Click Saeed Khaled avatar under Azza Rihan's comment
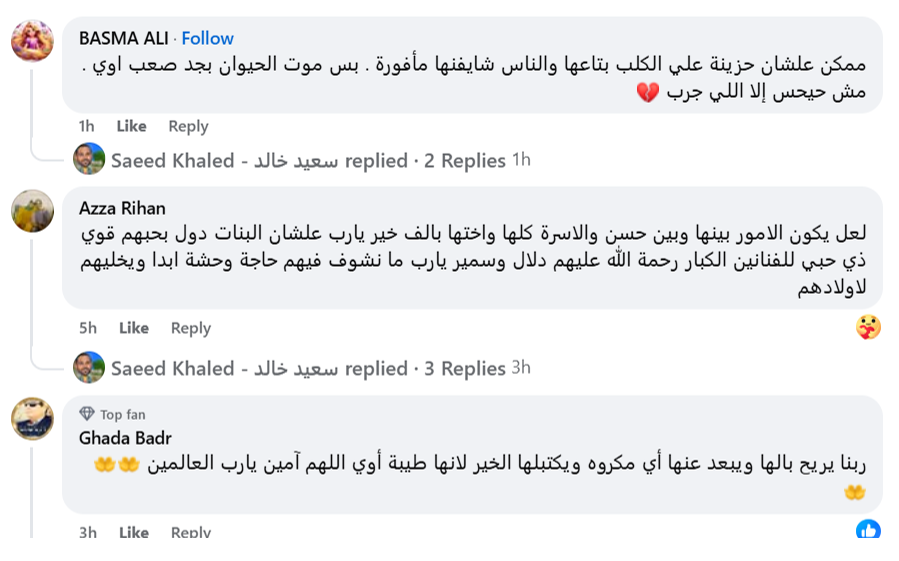This screenshot has width=899, height=561. 89,367
